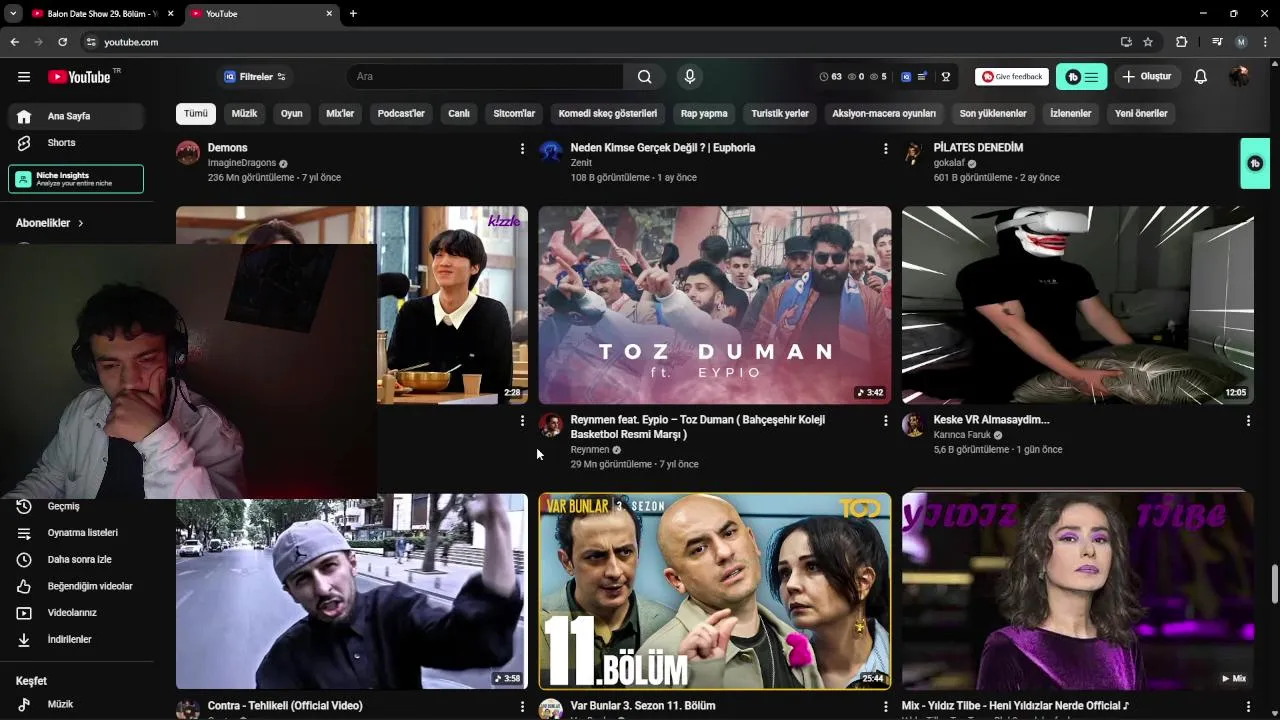Viewport: 1280px width, 720px height.
Task: Select the Yeni öneriler chip
Action: pos(1141,114)
